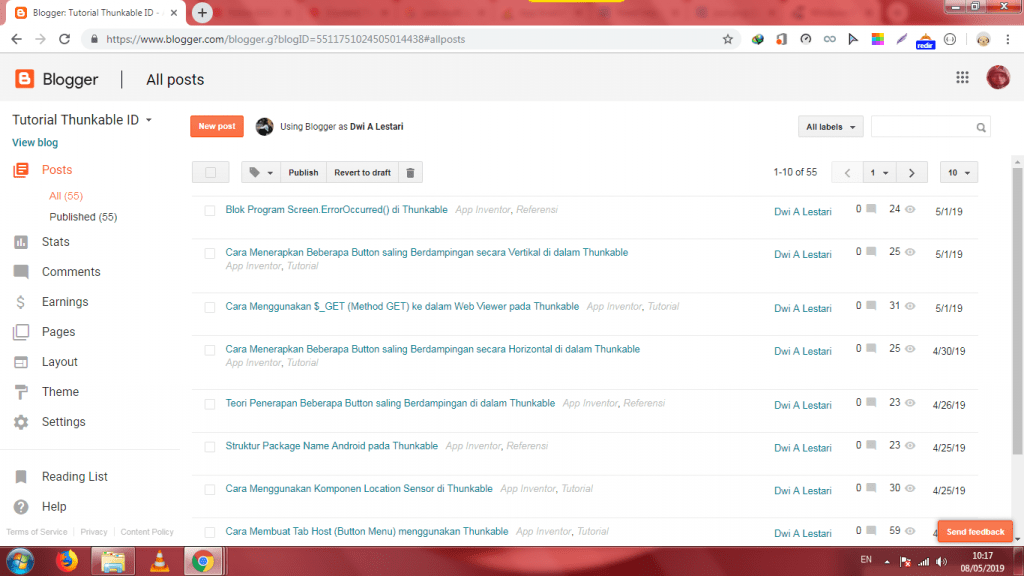Select Published (55) posts filter
This screenshot has width=1024, height=576.
click(83, 217)
